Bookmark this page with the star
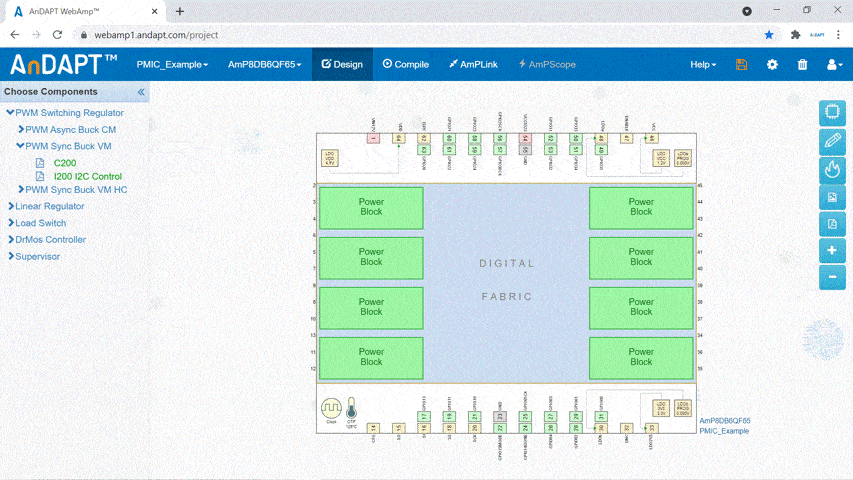Screen dimensions: 853x480 [x=769, y=35]
